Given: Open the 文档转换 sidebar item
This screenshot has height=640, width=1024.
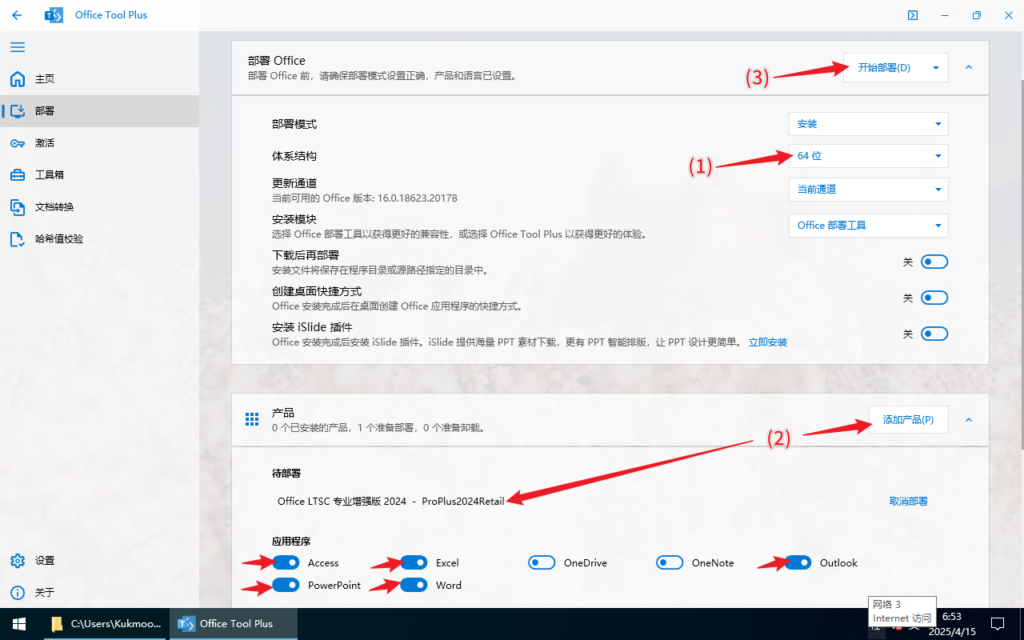Looking at the screenshot, I should coord(99,207).
